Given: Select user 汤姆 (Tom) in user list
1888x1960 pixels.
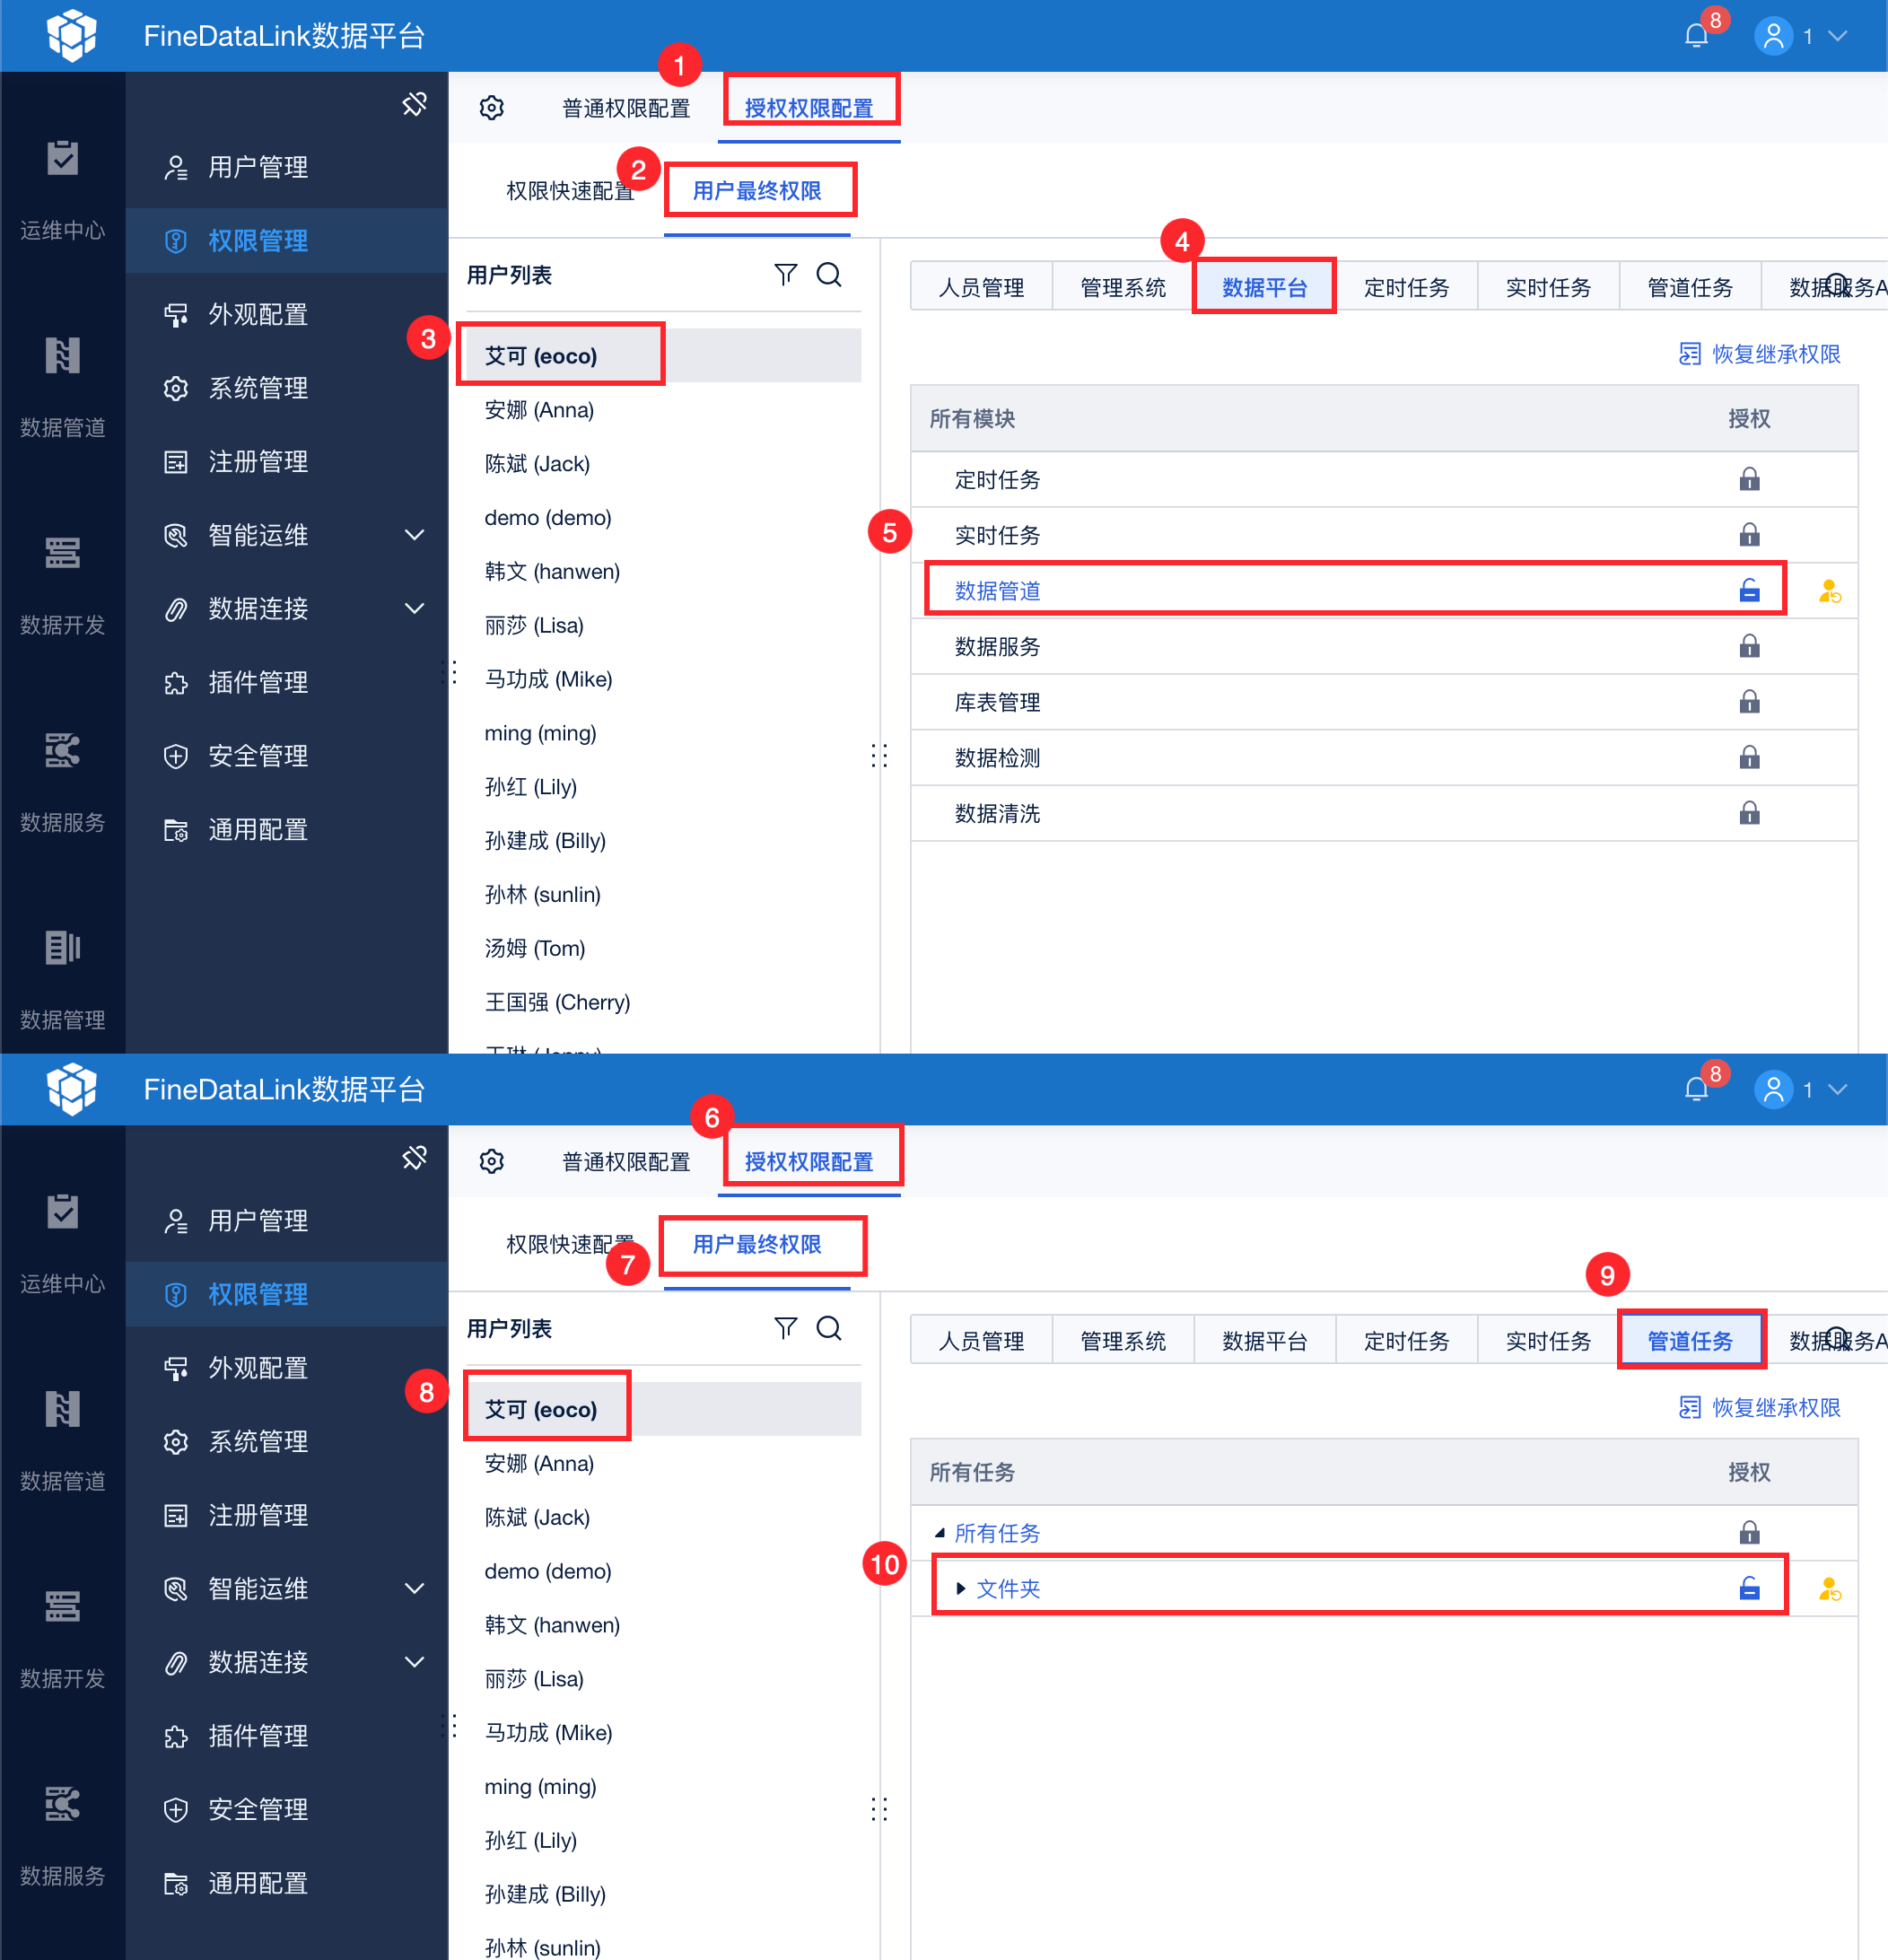Looking at the screenshot, I should click(662, 948).
